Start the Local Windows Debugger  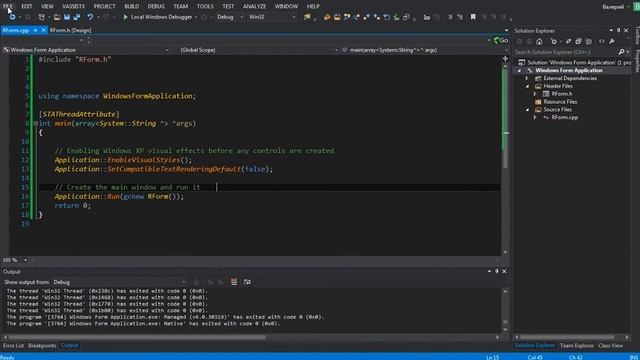tap(158, 17)
